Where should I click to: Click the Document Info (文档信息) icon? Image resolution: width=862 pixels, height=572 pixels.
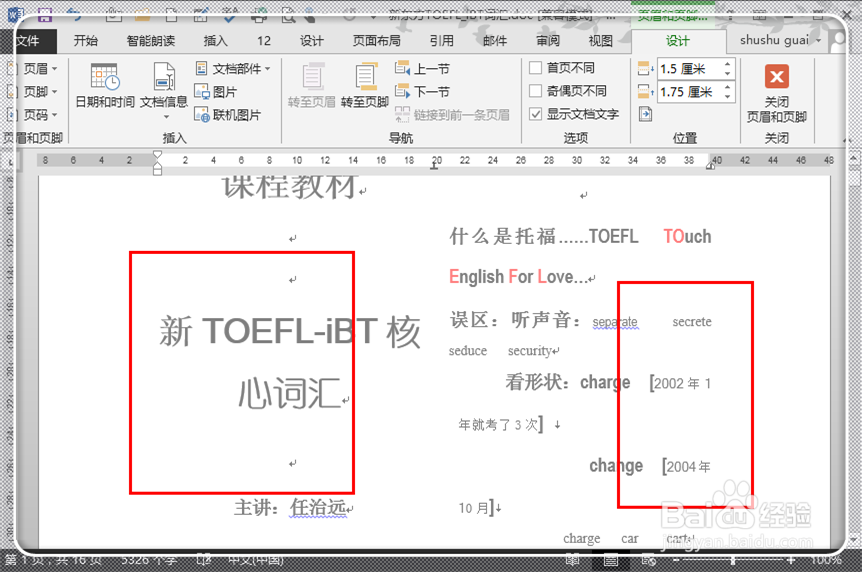pyautogui.click(x=164, y=76)
